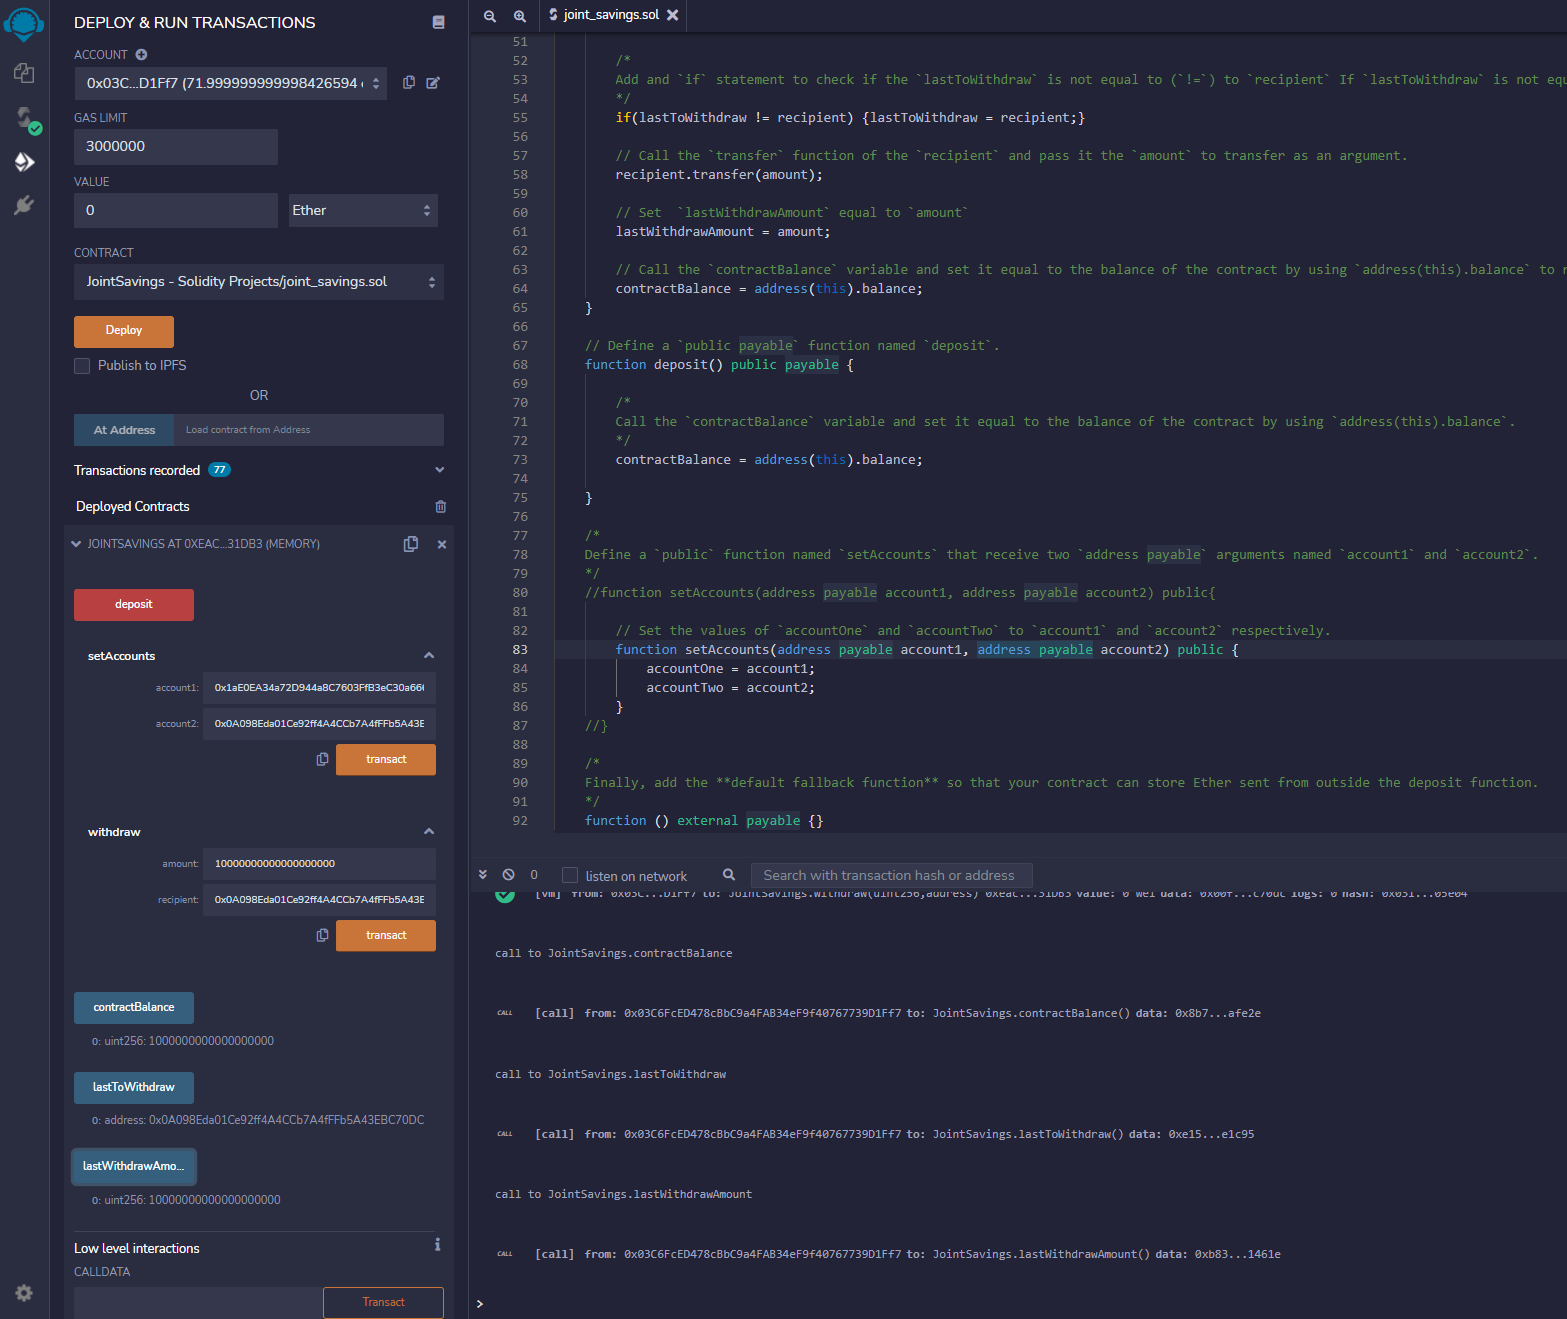This screenshot has height=1319, width=1567.
Task: Click transactions recorded 77 badge
Action: click(219, 470)
